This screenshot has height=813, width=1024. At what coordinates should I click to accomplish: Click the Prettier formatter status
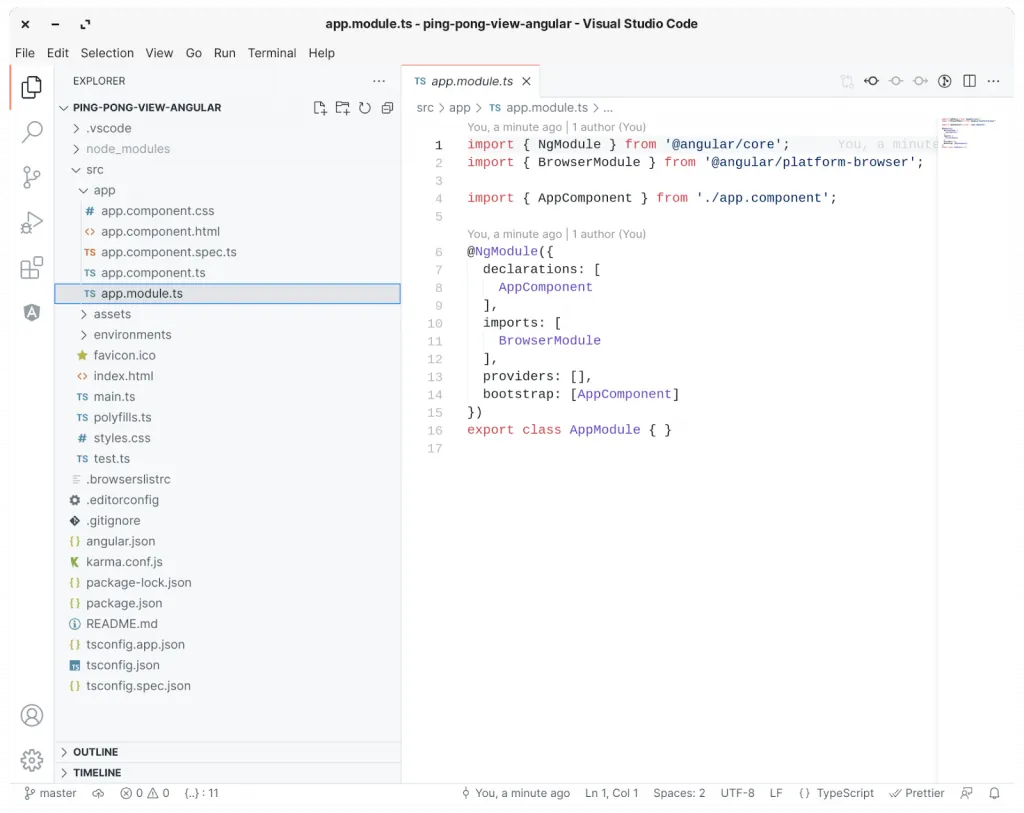point(917,793)
